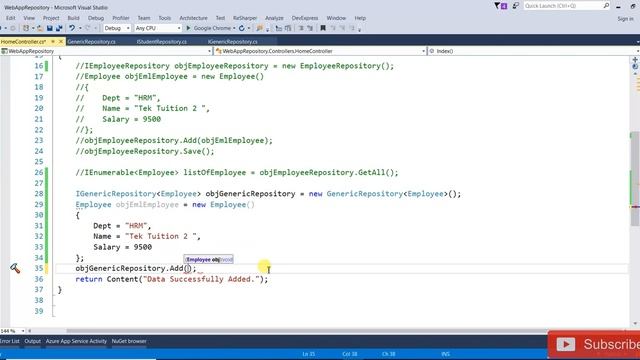Viewport: 640px width, 360px height.
Task: Open the Tools menu
Action: pyautogui.click(x=164, y=18)
